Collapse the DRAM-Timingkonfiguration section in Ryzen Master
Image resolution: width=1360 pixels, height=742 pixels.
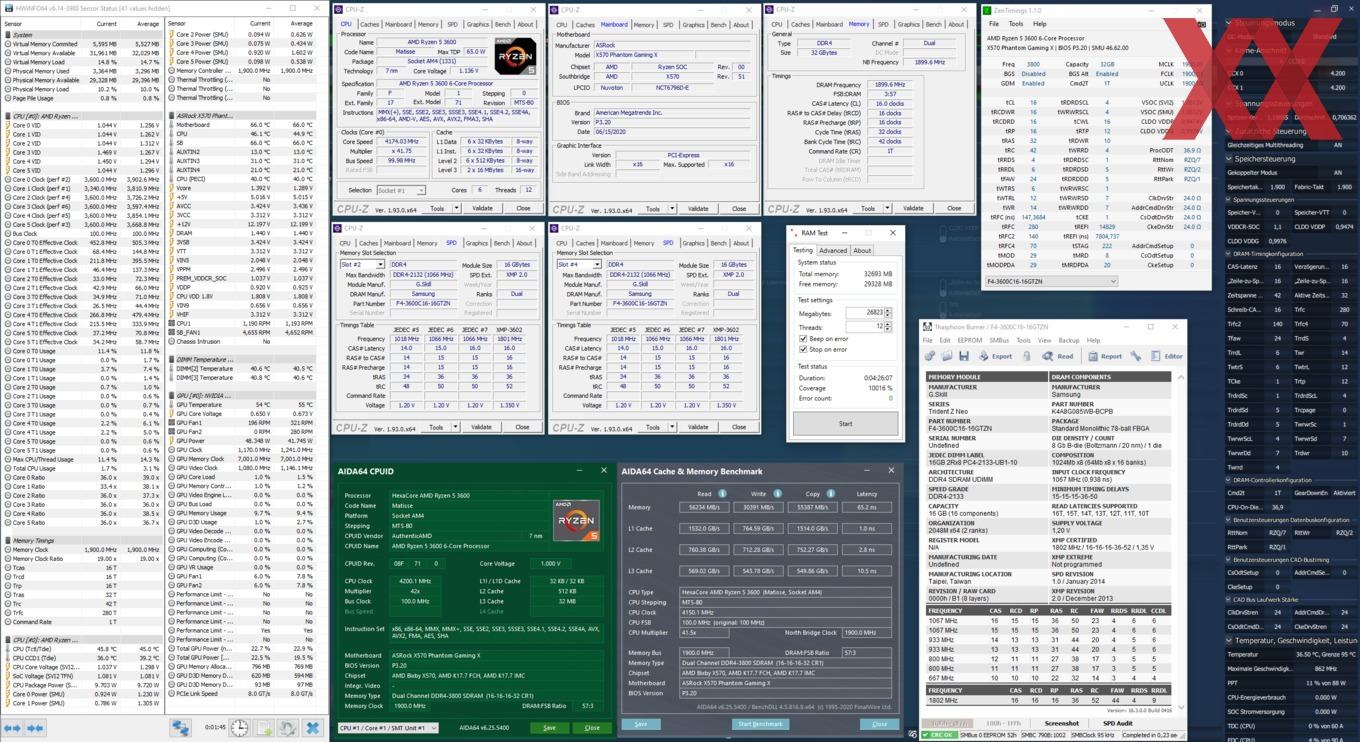1230,254
